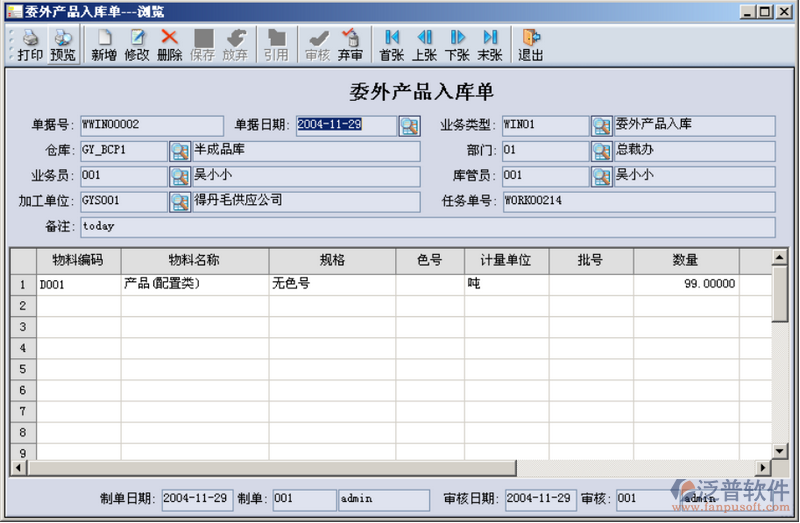800x523 pixels.
Task: Click 弃审 to un-approve the document
Action: [350, 45]
